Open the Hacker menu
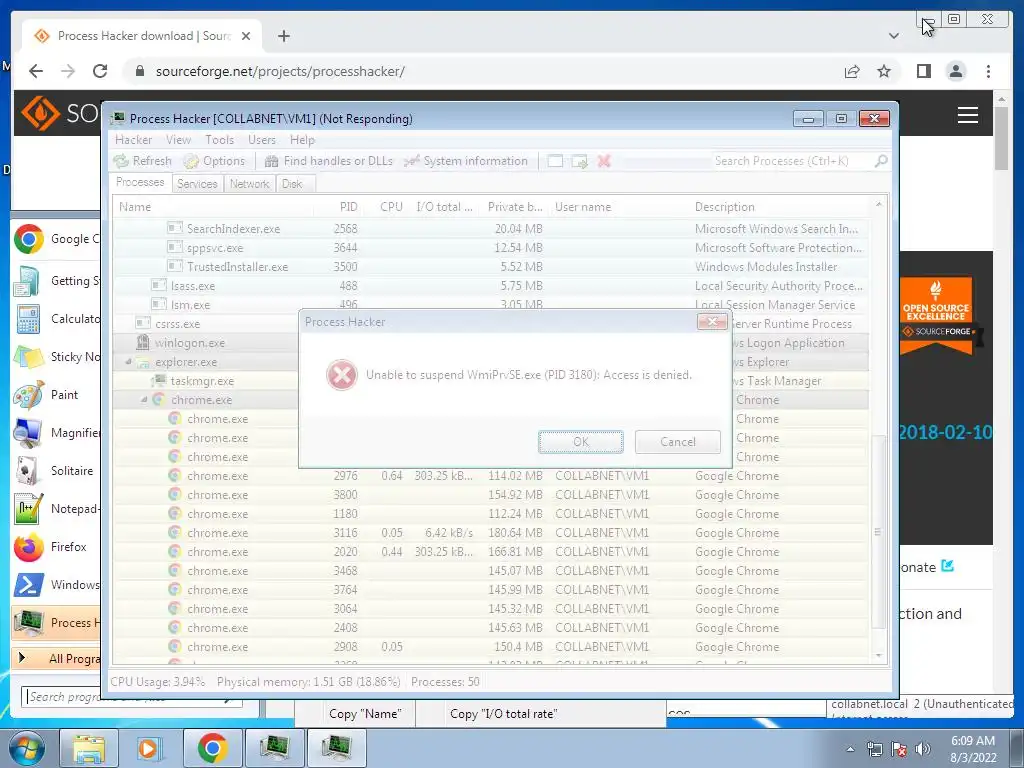 (x=133, y=140)
